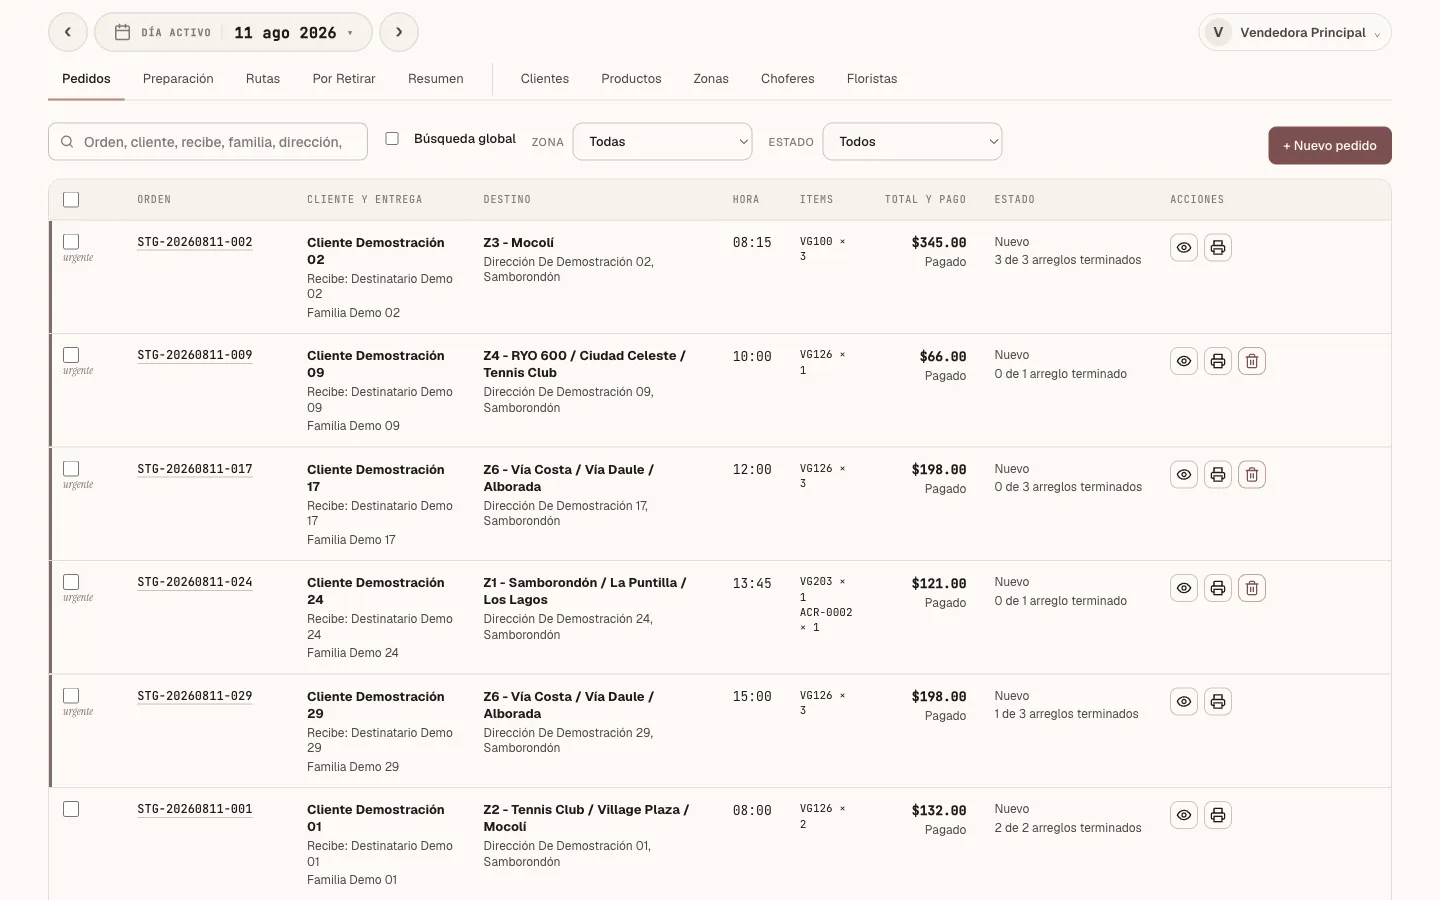
Task: Delete order STG-20260811-017
Action: point(1252,475)
